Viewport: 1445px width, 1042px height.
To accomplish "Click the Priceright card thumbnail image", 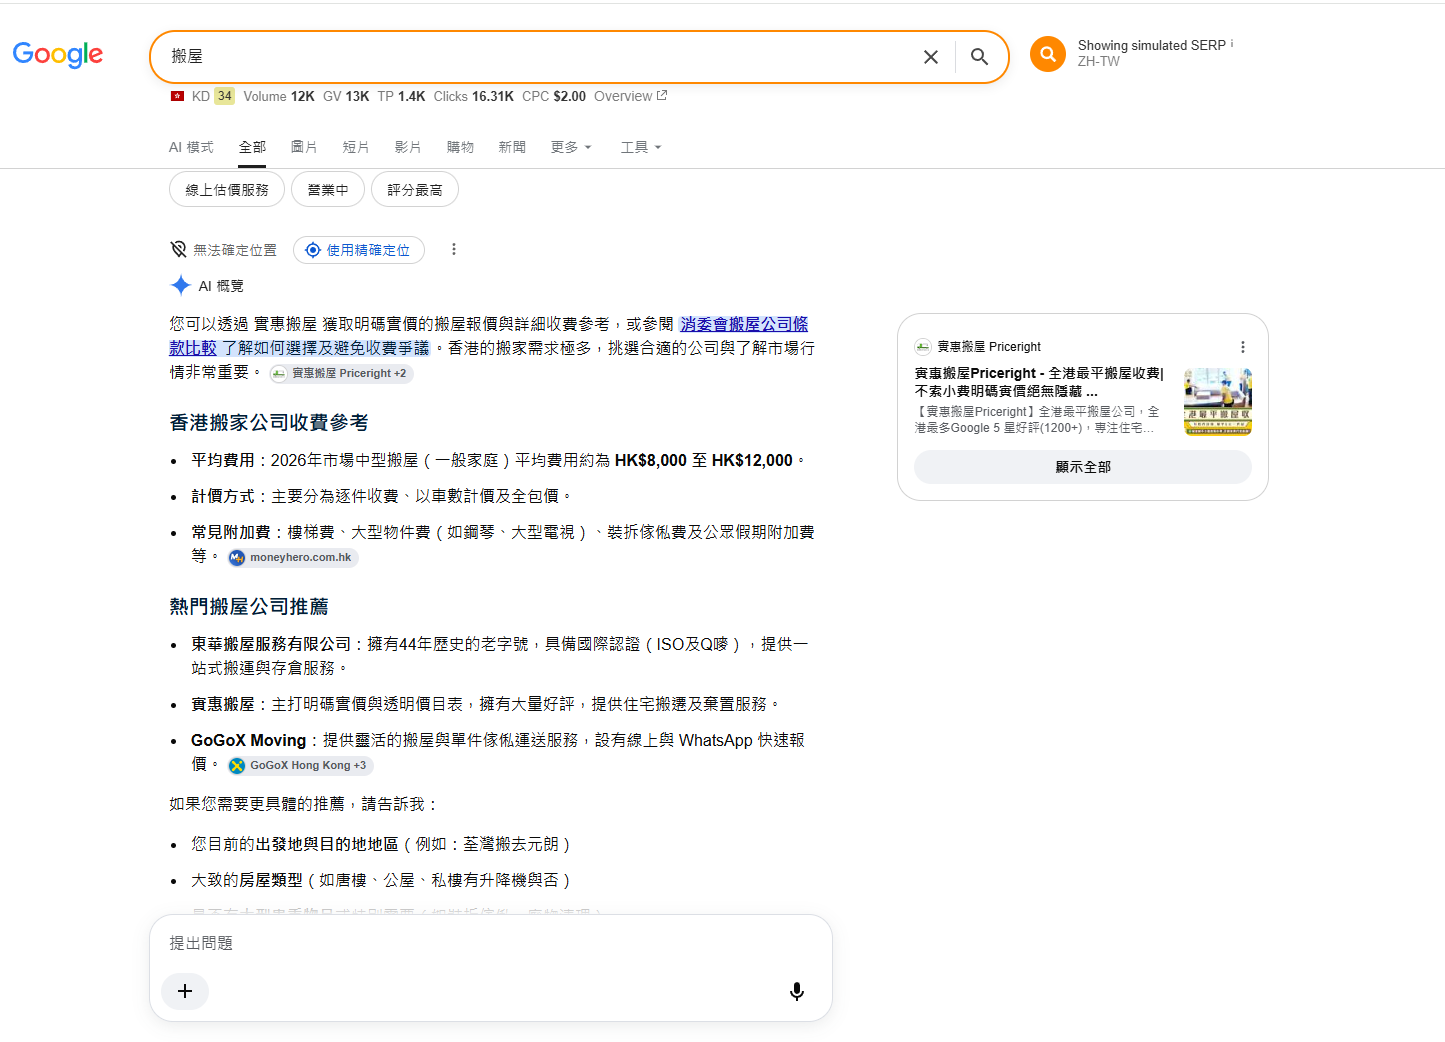I will tap(1218, 402).
